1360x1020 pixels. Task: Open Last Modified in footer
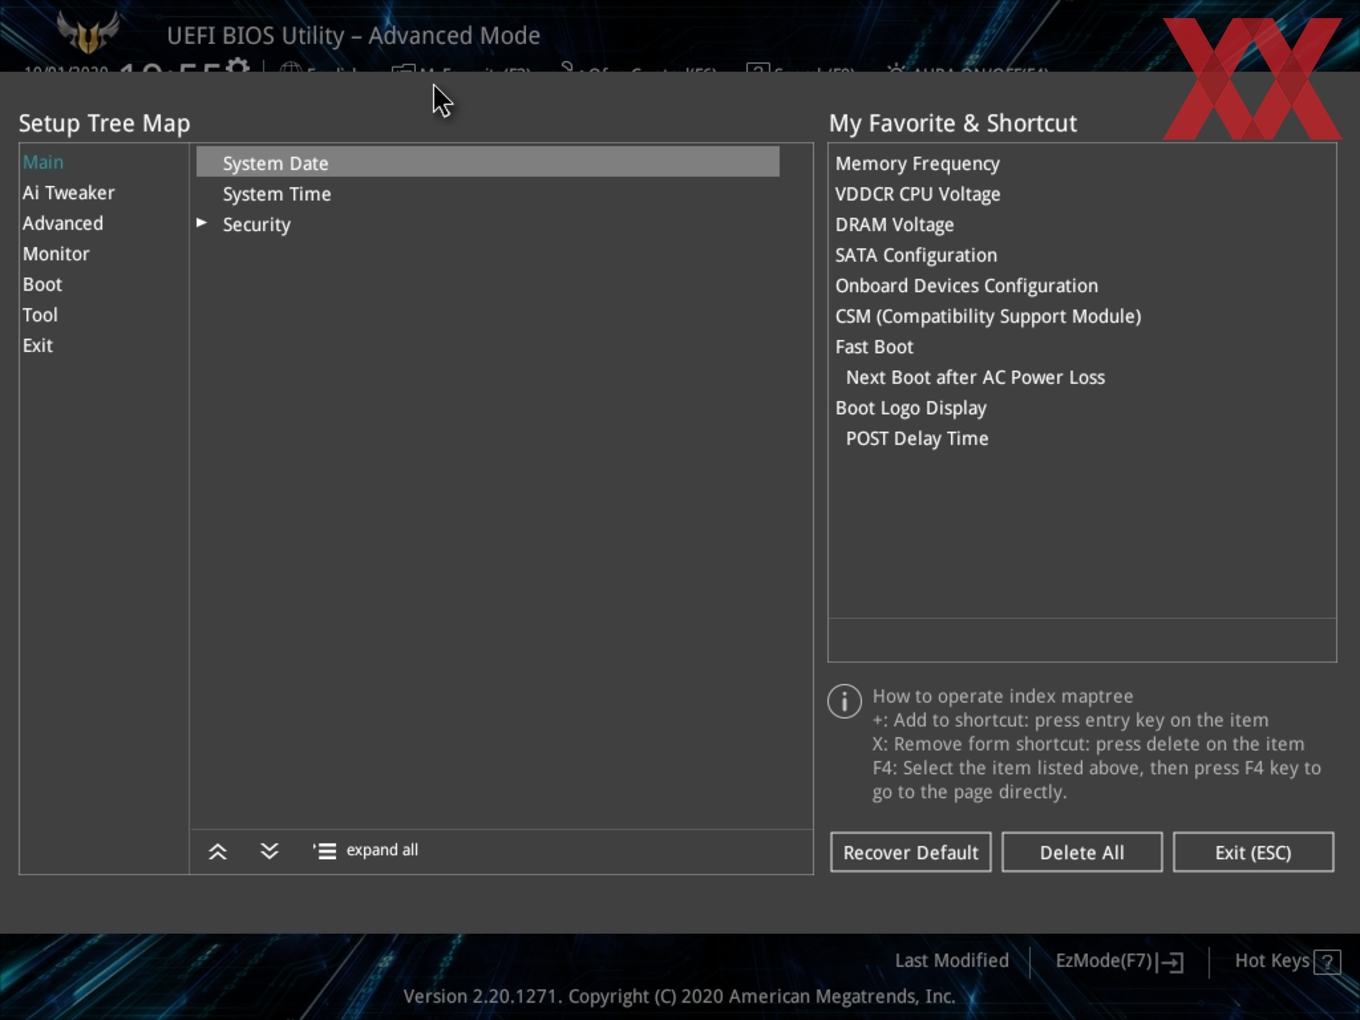(951, 960)
